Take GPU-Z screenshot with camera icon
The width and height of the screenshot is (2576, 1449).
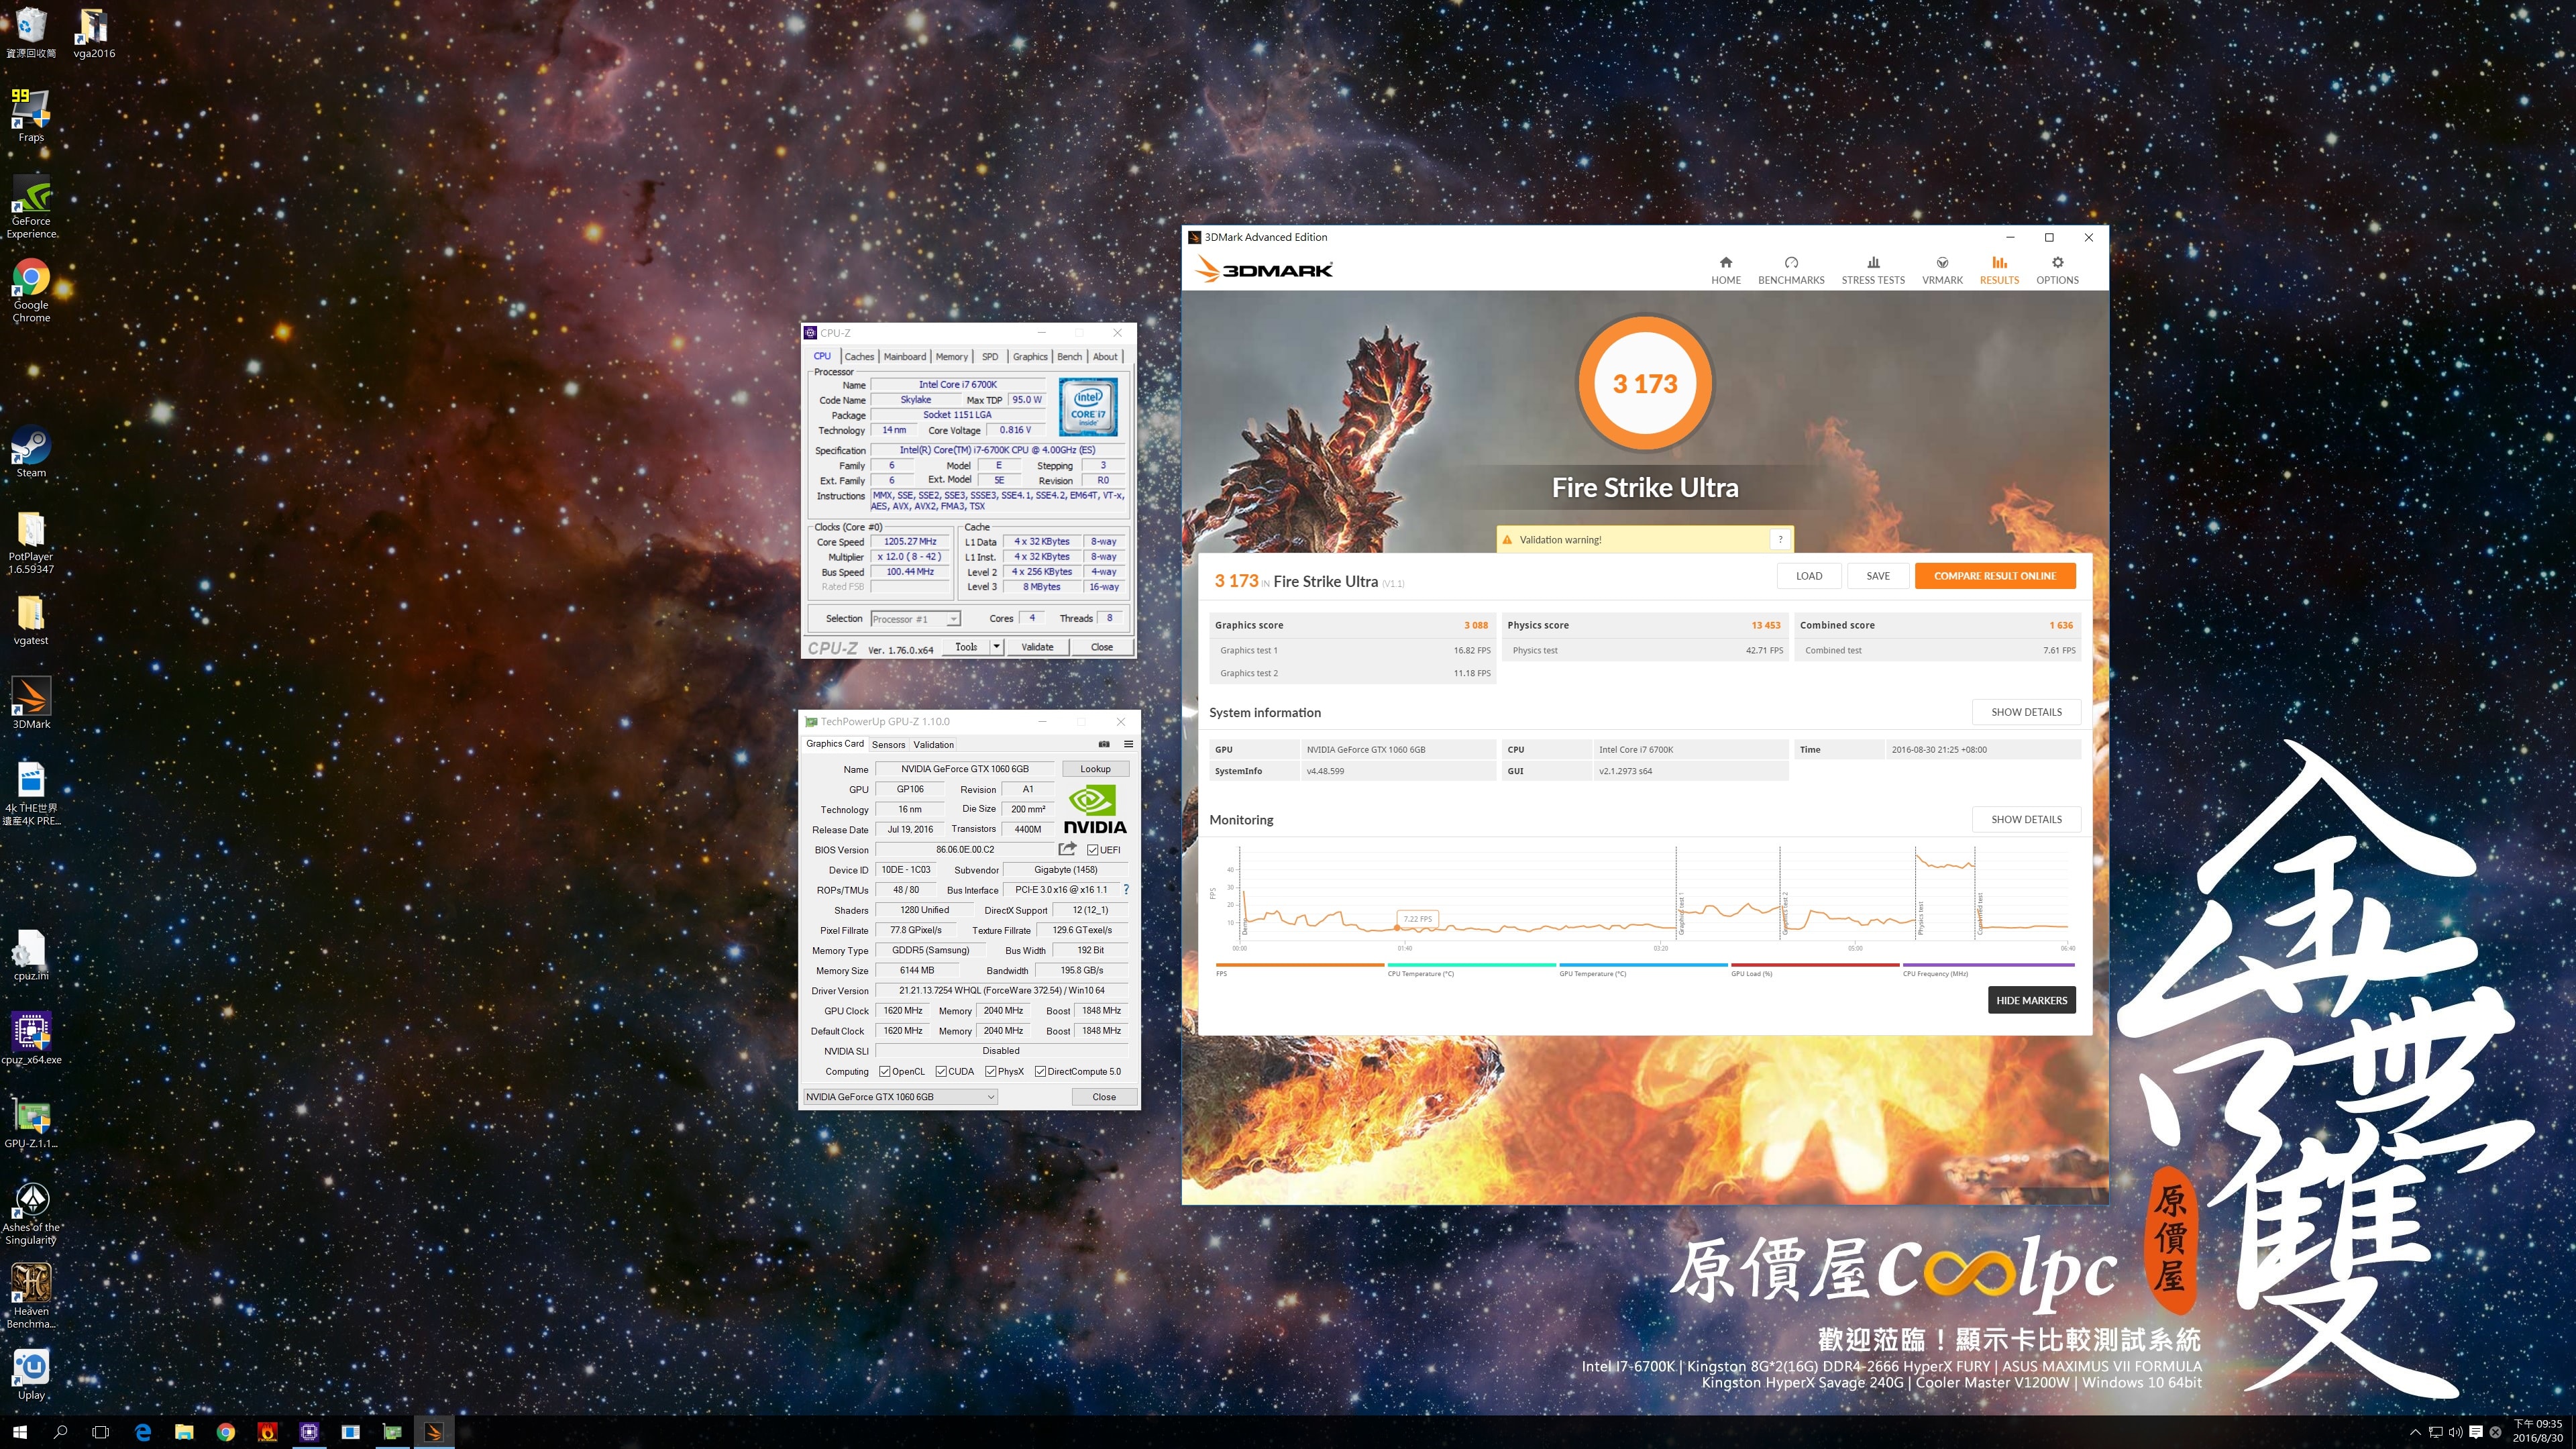pyautogui.click(x=1104, y=744)
